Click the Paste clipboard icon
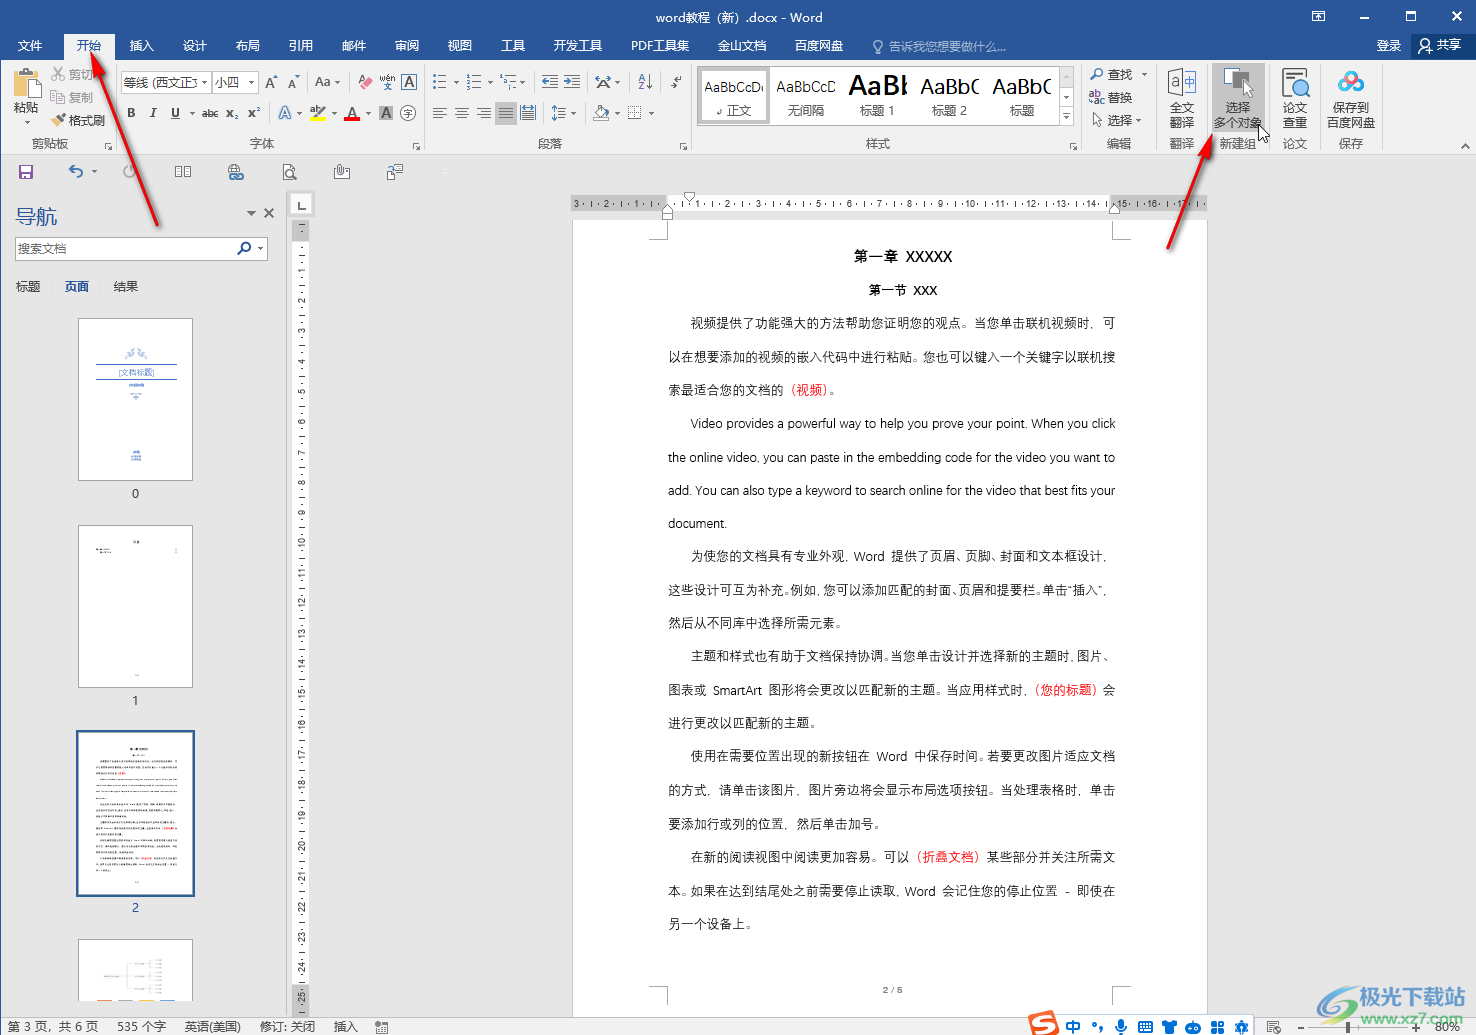This screenshot has height=1035, width=1476. pyautogui.click(x=26, y=83)
